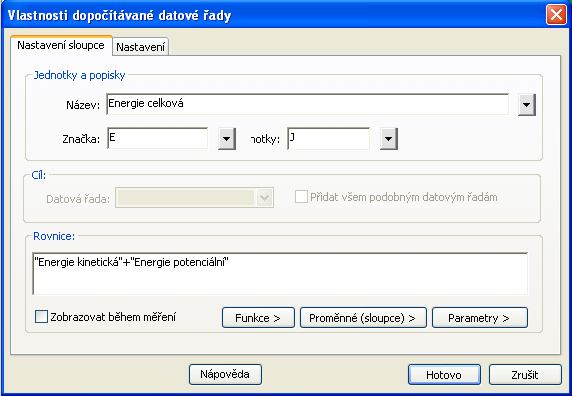
Task: Click the Značka field containing E
Action: pyautogui.click(x=158, y=138)
